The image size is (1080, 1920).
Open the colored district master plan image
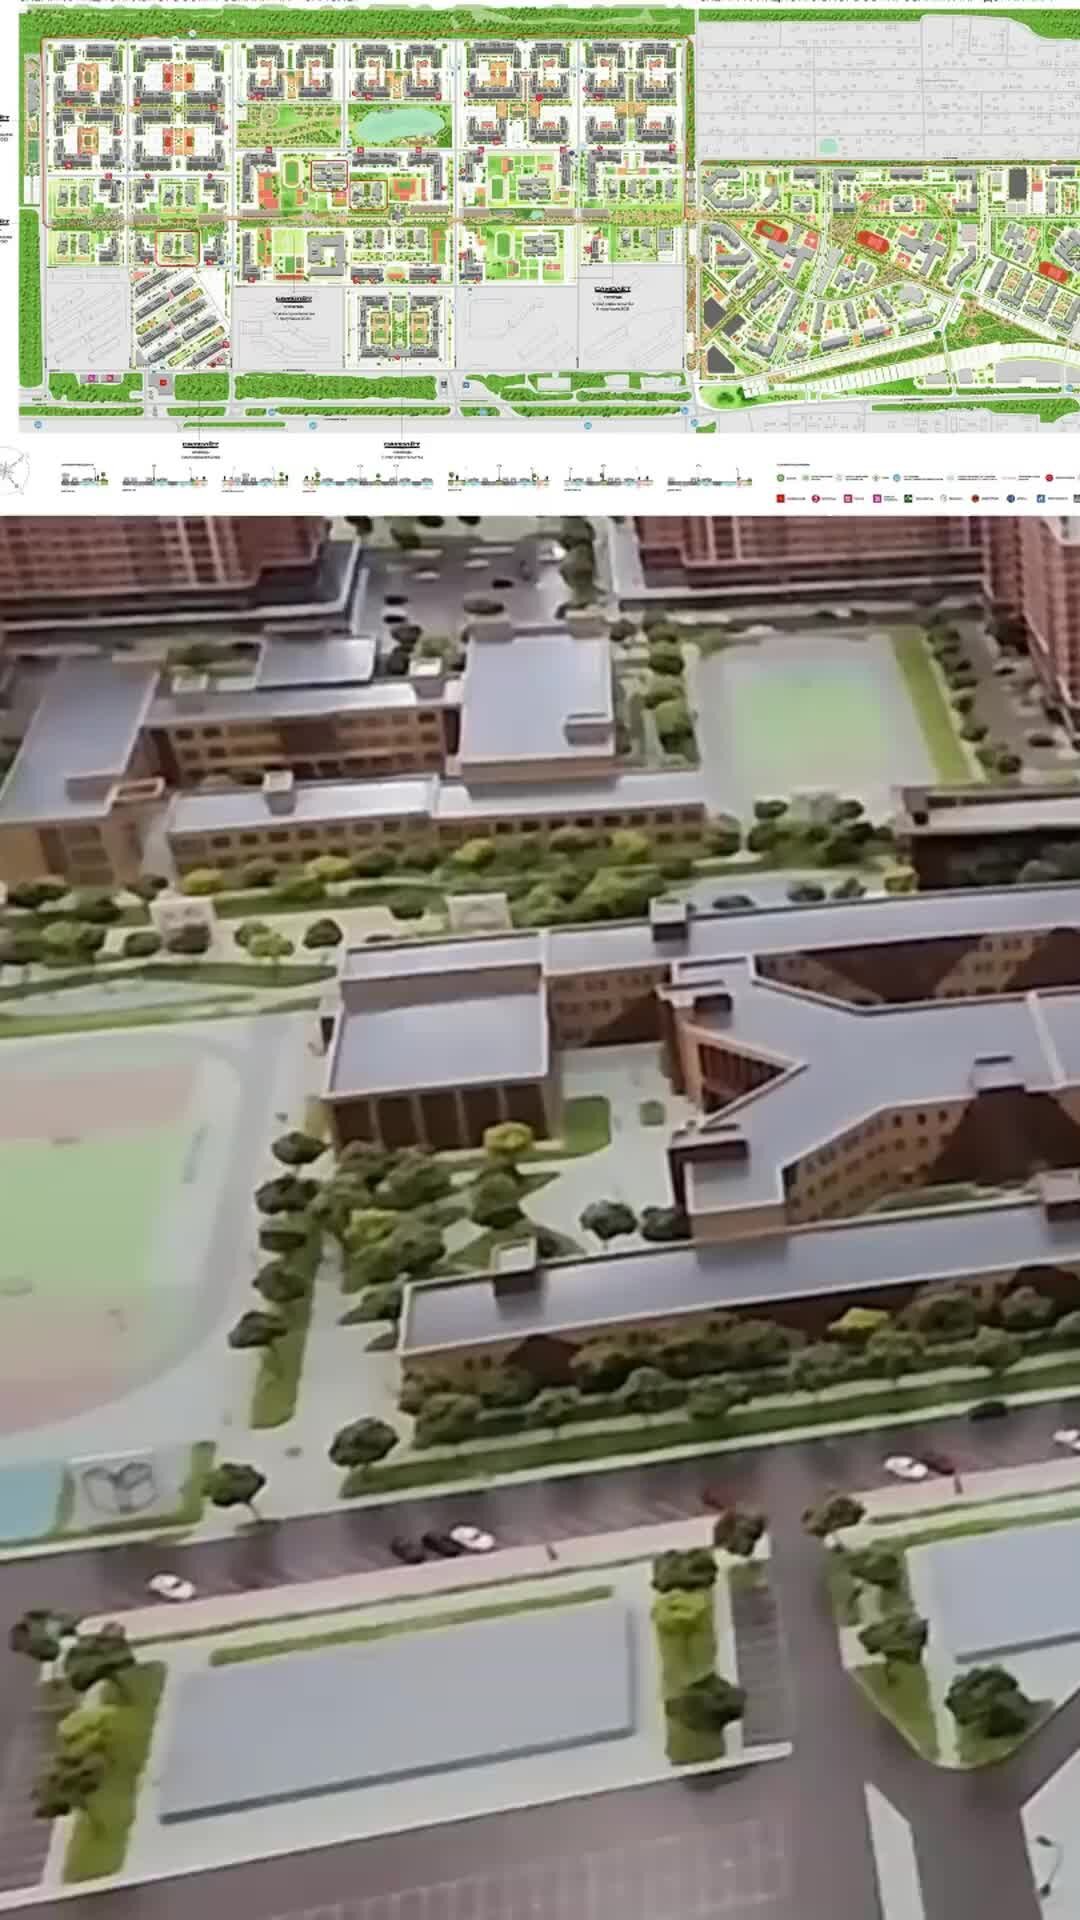pyautogui.click(x=540, y=257)
